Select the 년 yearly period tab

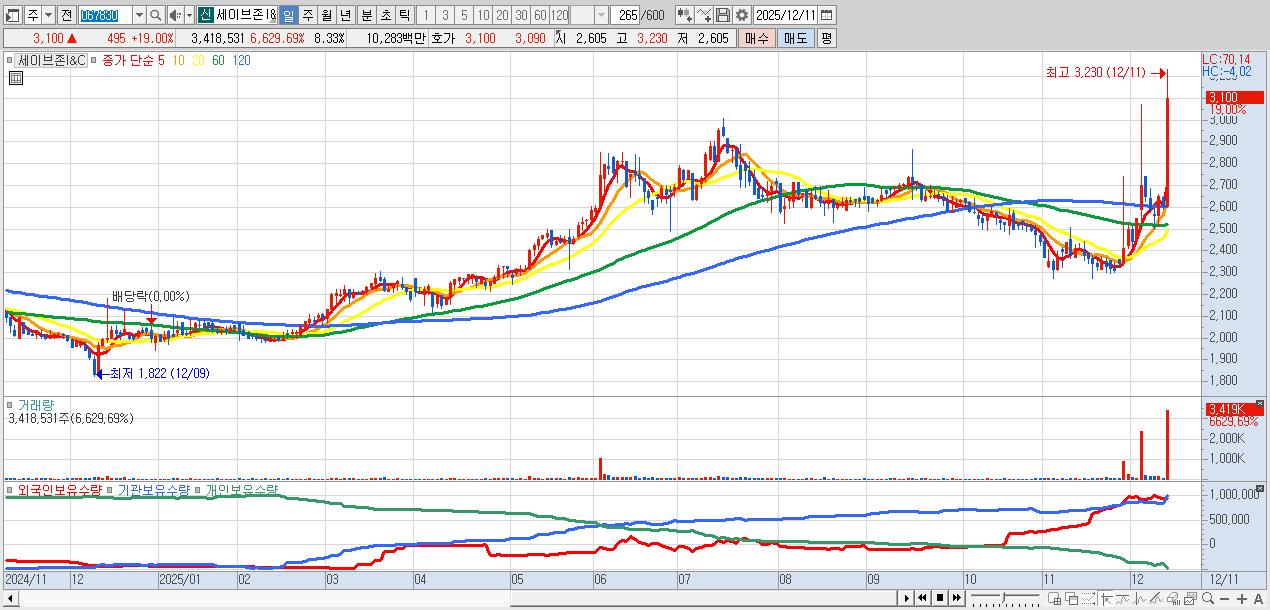(345, 15)
